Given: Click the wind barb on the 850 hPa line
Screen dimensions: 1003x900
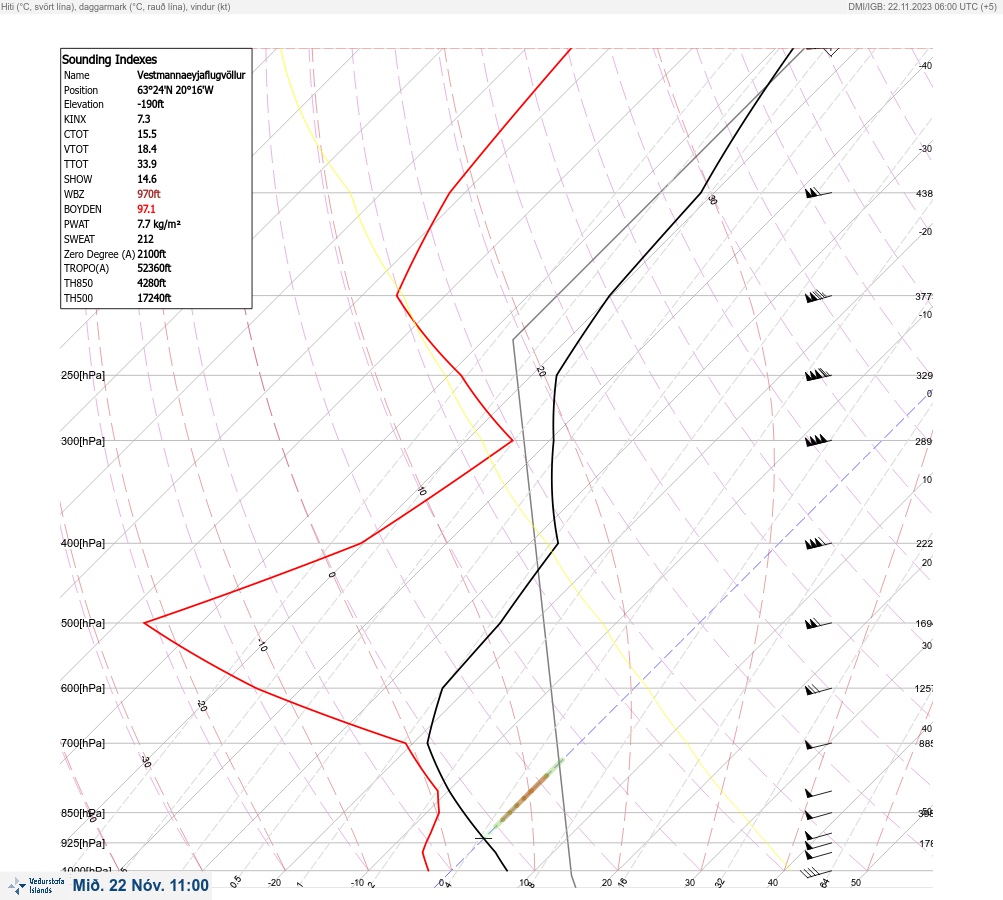Looking at the screenshot, I should tap(818, 815).
